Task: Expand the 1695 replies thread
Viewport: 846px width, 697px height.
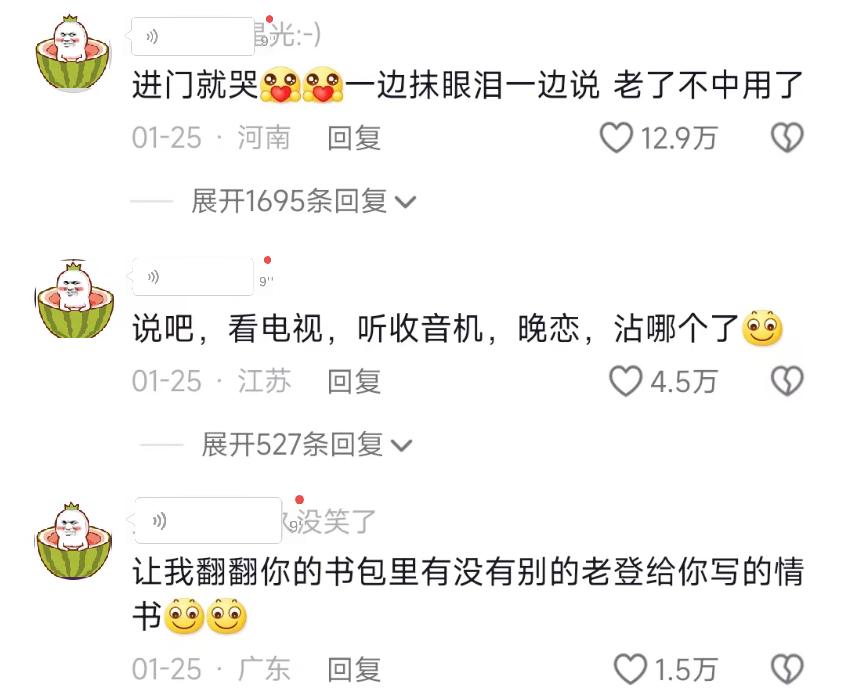Action: point(304,201)
